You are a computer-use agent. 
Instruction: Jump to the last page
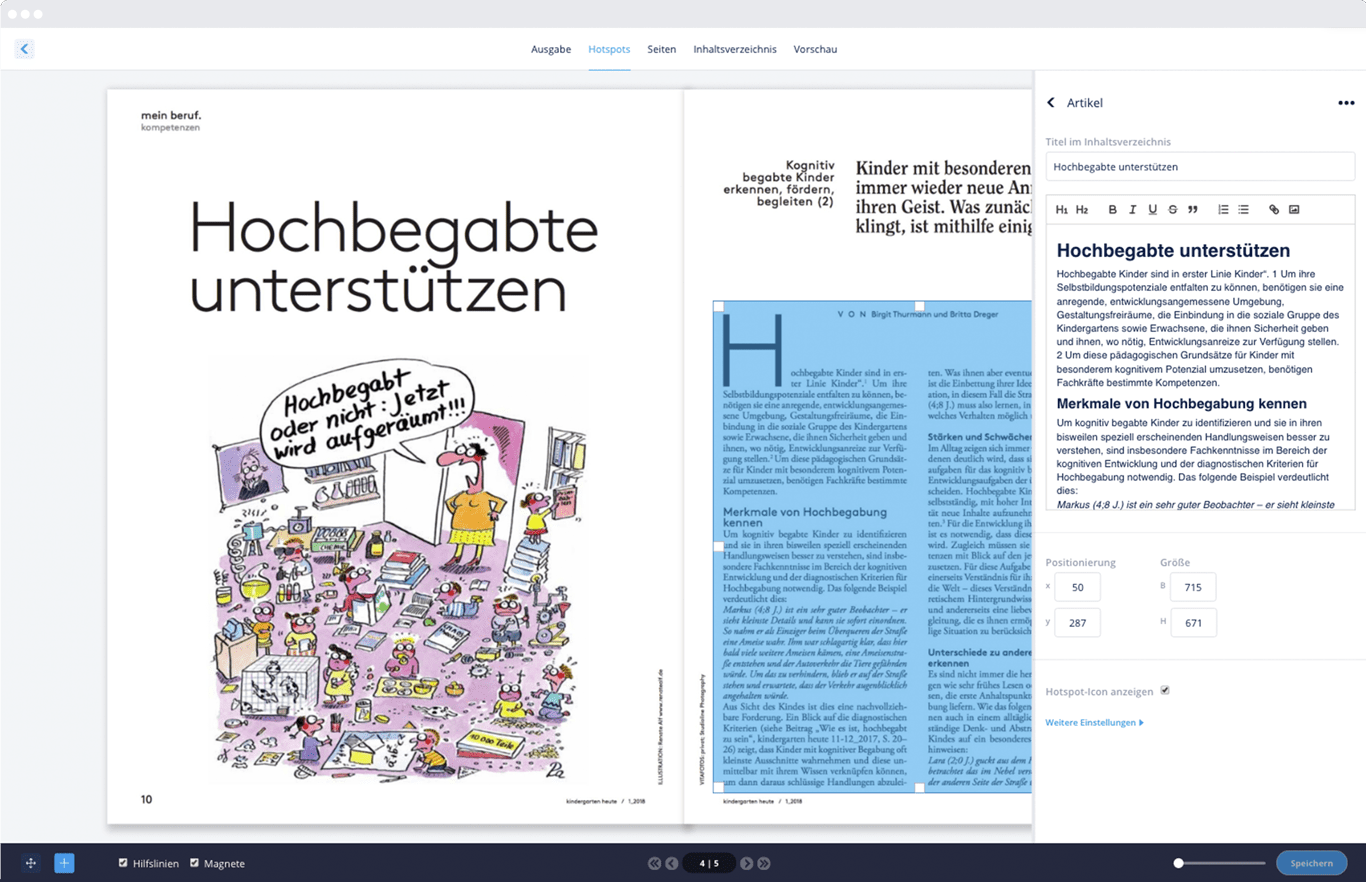click(764, 863)
